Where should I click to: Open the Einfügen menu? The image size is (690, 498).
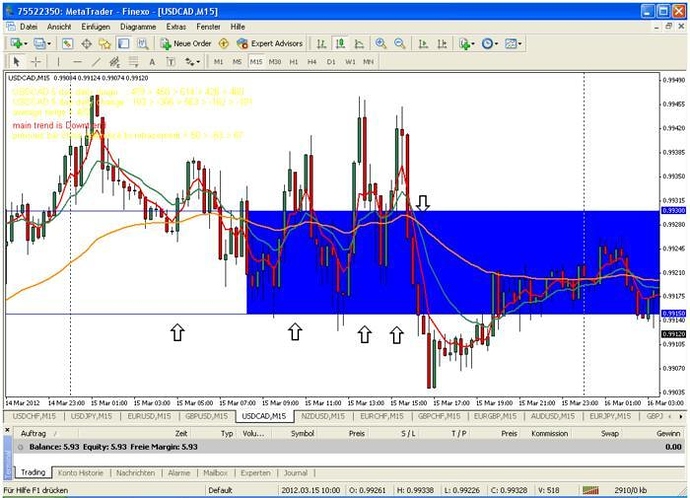[x=95, y=27]
